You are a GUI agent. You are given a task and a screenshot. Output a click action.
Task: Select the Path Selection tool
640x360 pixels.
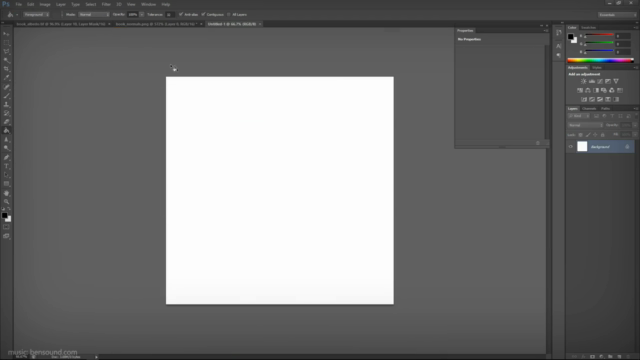click(x=7, y=175)
